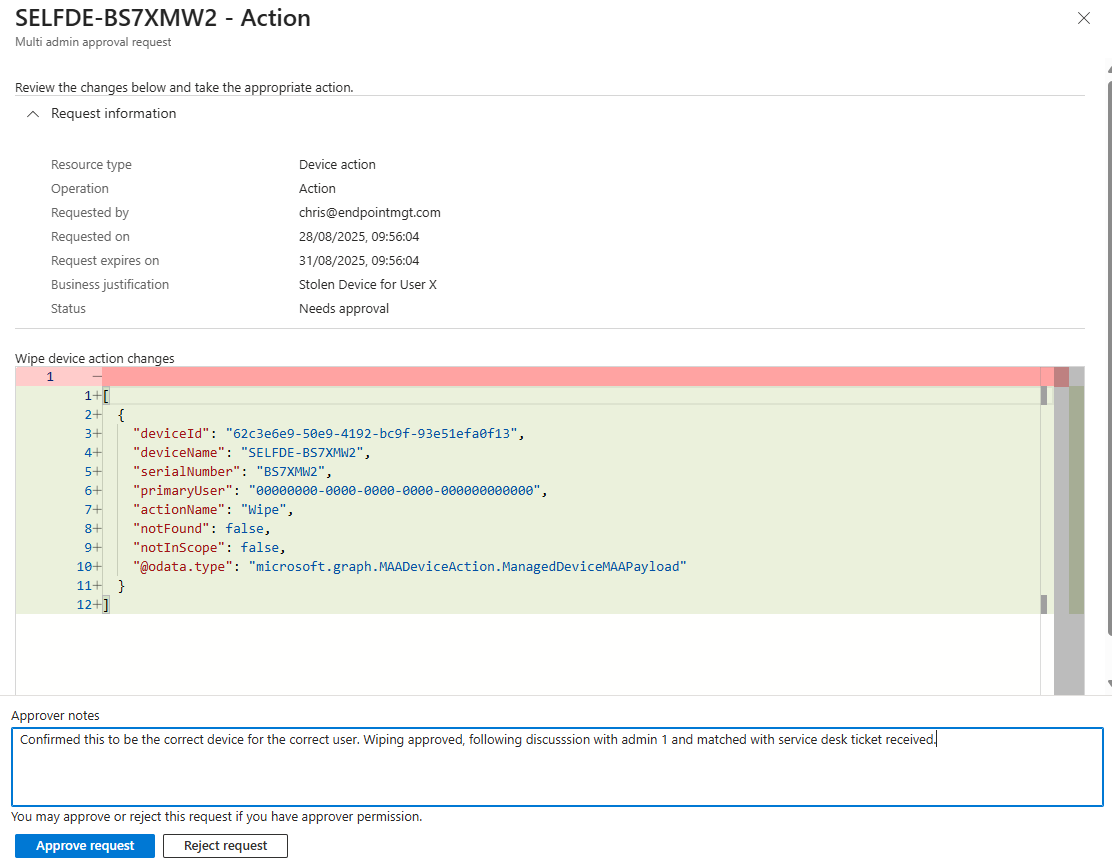Click the 'Request expires on' field label
The height and width of the screenshot is (858, 1112).
(105, 260)
